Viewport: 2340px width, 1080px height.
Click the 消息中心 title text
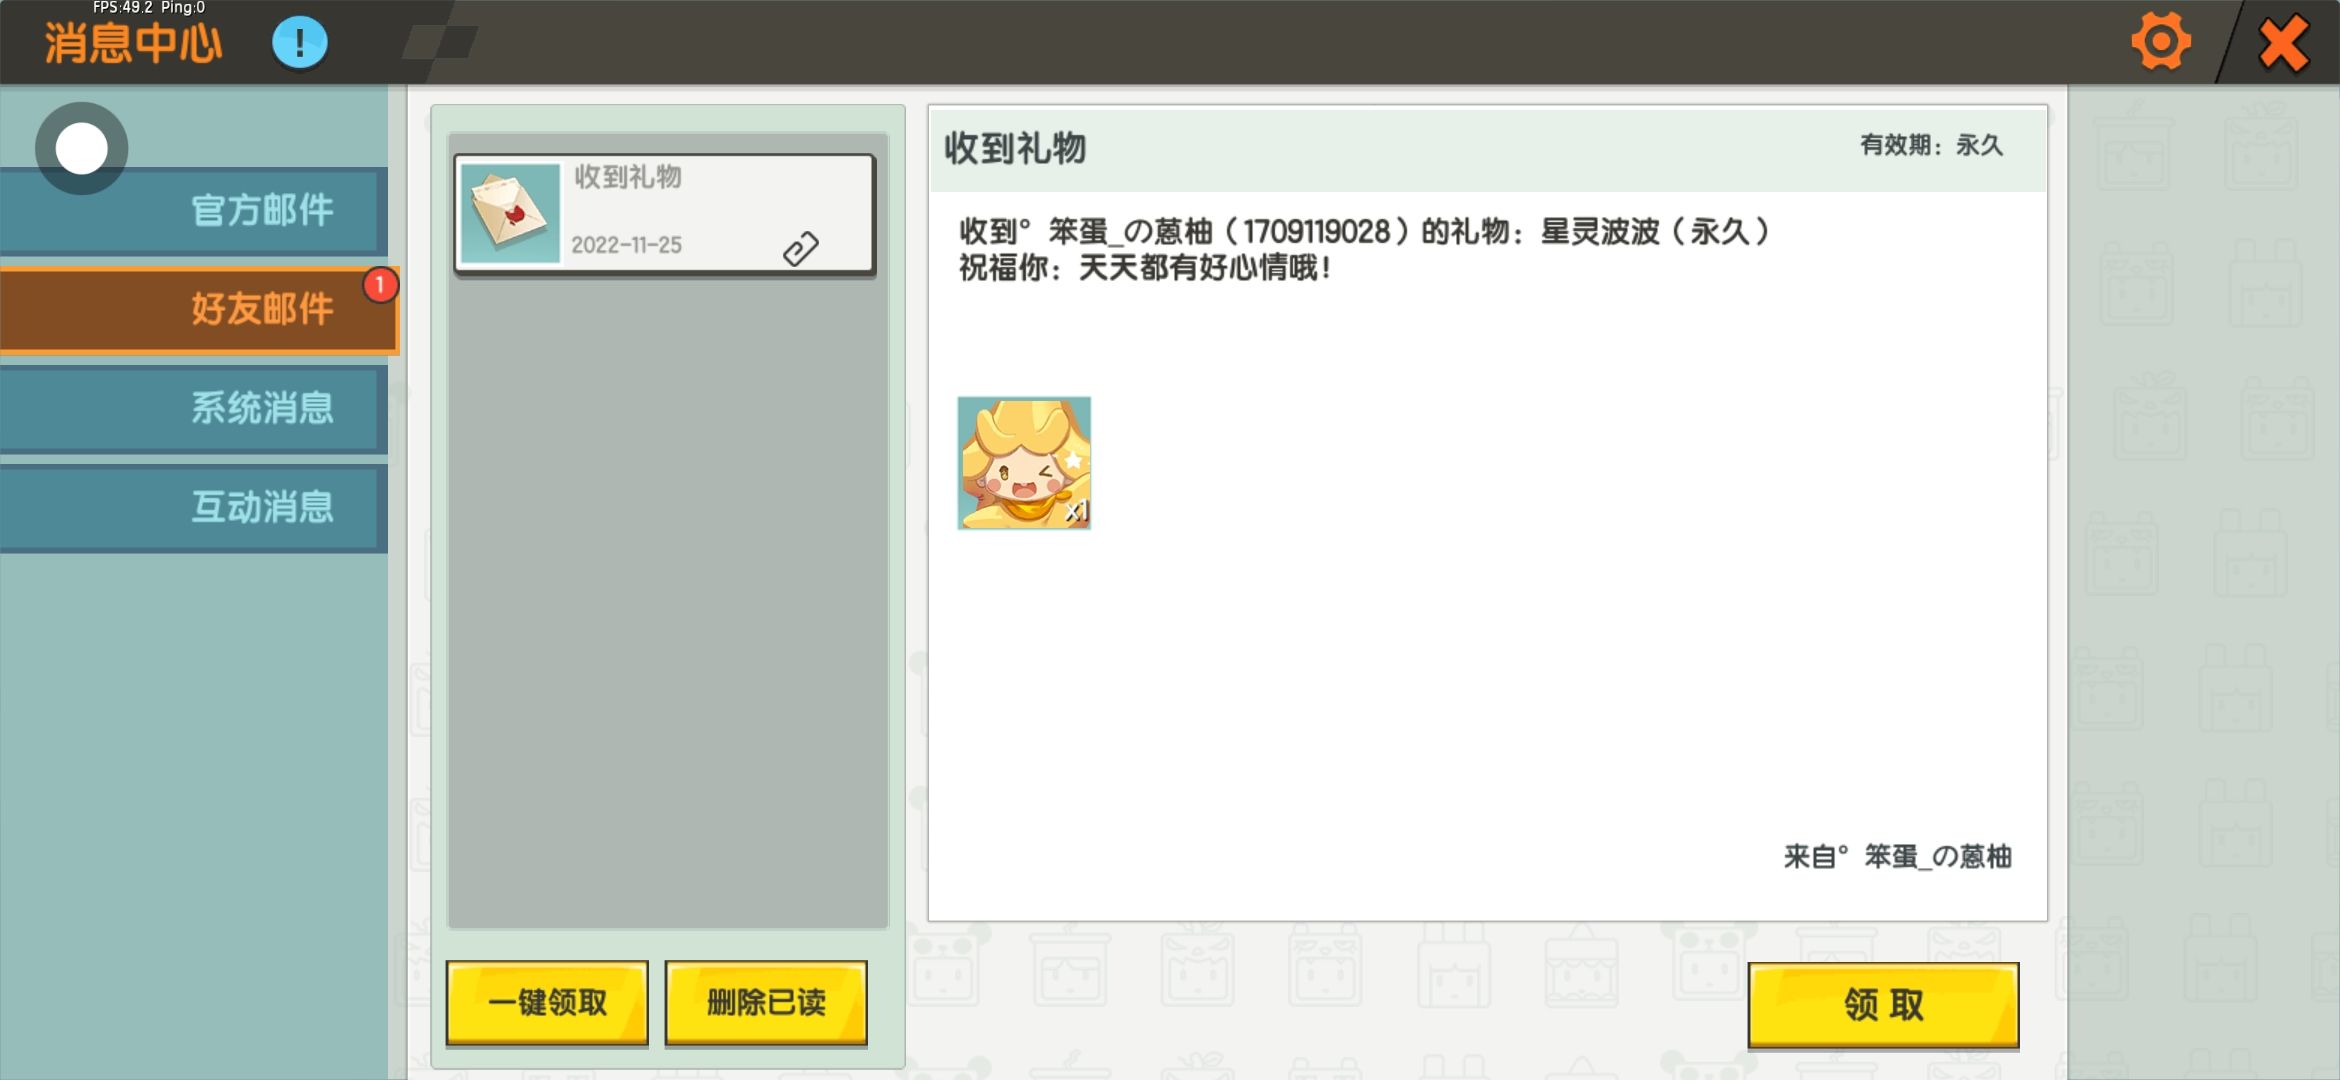133,44
